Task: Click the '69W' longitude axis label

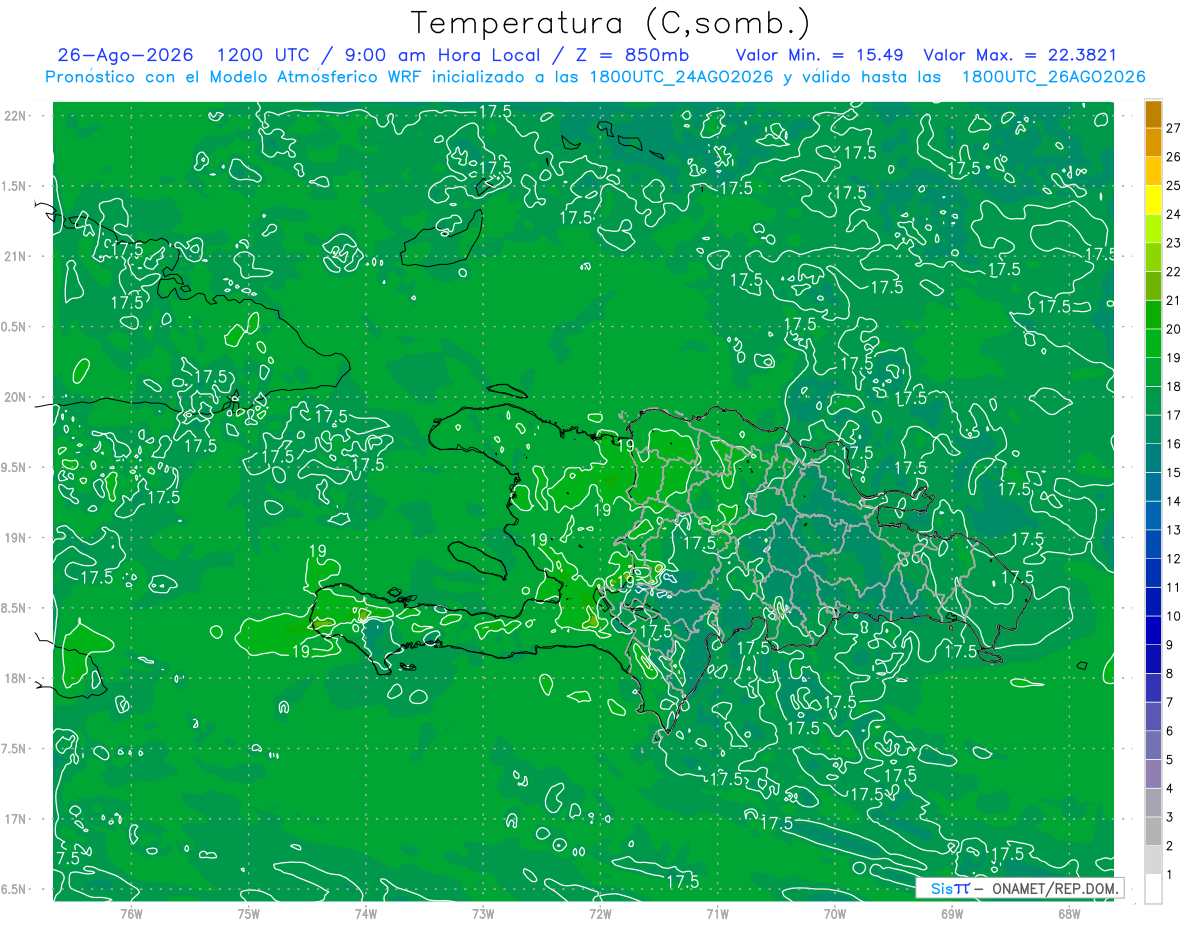Action: click(x=952, y=914)
